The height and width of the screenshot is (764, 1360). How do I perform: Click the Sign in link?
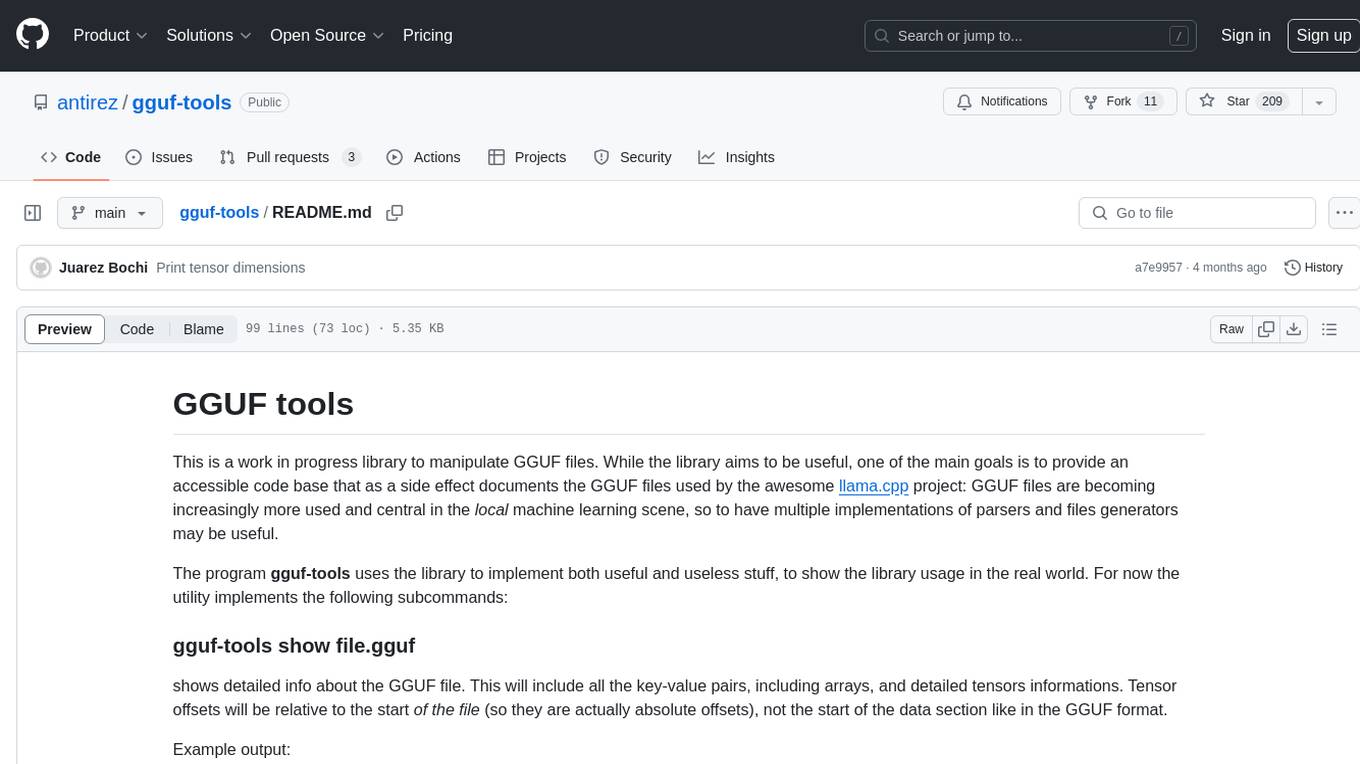1245,35
